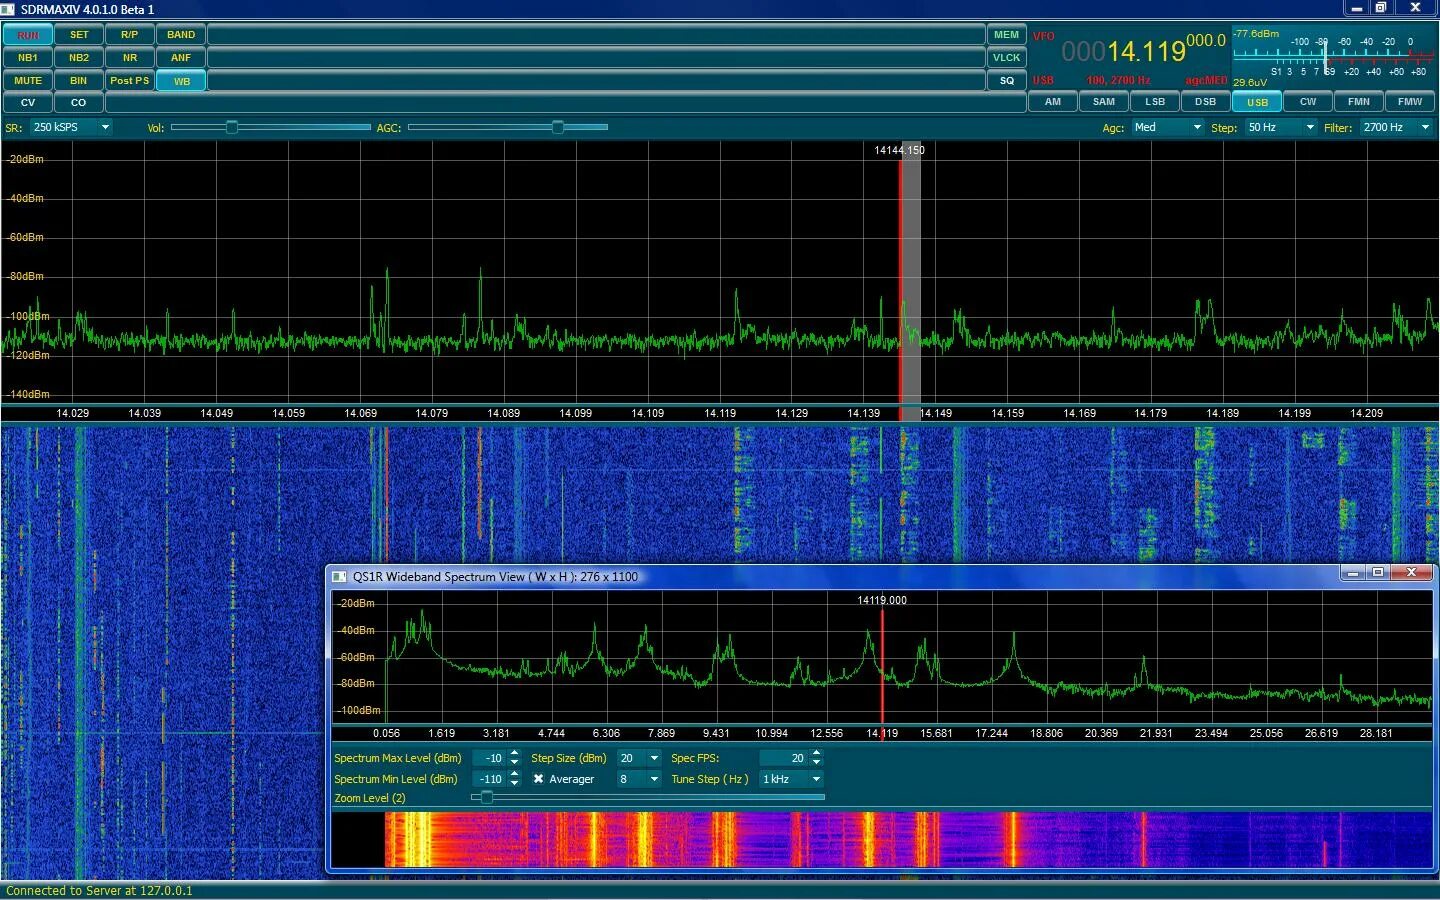This screenshot has width=1440, height=900.
Task: Select AM demodulation mode
Action: (1053, 102)
